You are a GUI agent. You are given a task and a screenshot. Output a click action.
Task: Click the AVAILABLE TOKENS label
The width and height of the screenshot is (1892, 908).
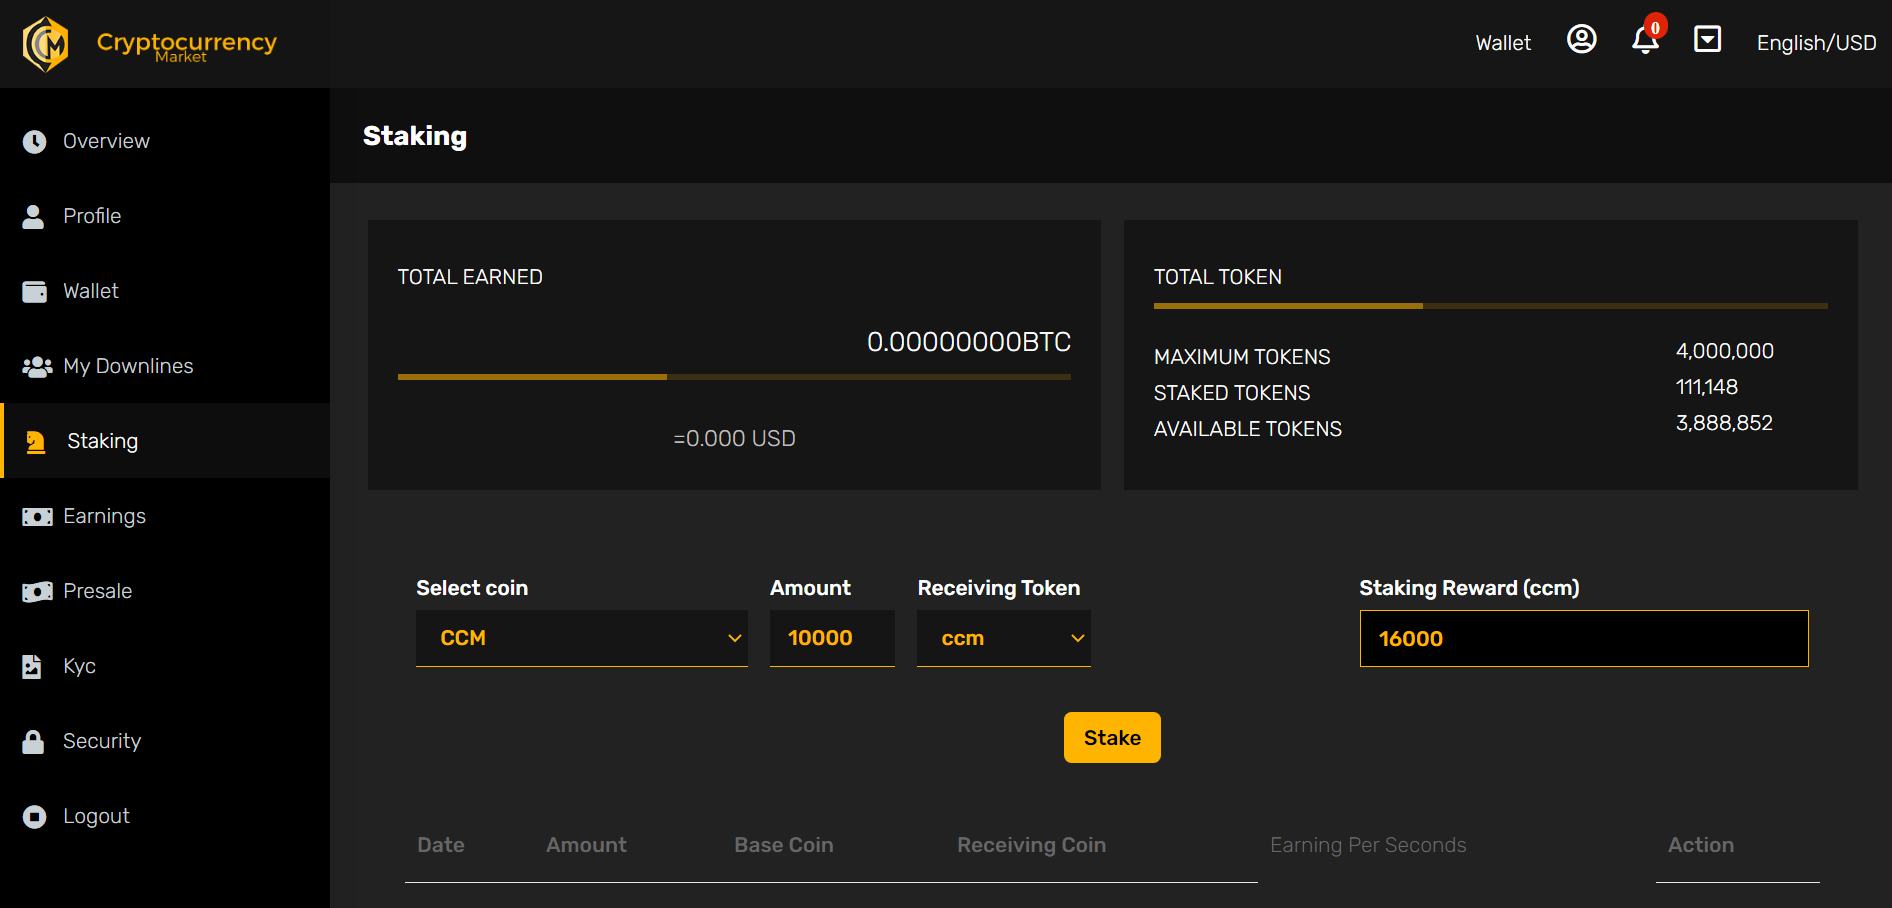tap(1248, 429)
